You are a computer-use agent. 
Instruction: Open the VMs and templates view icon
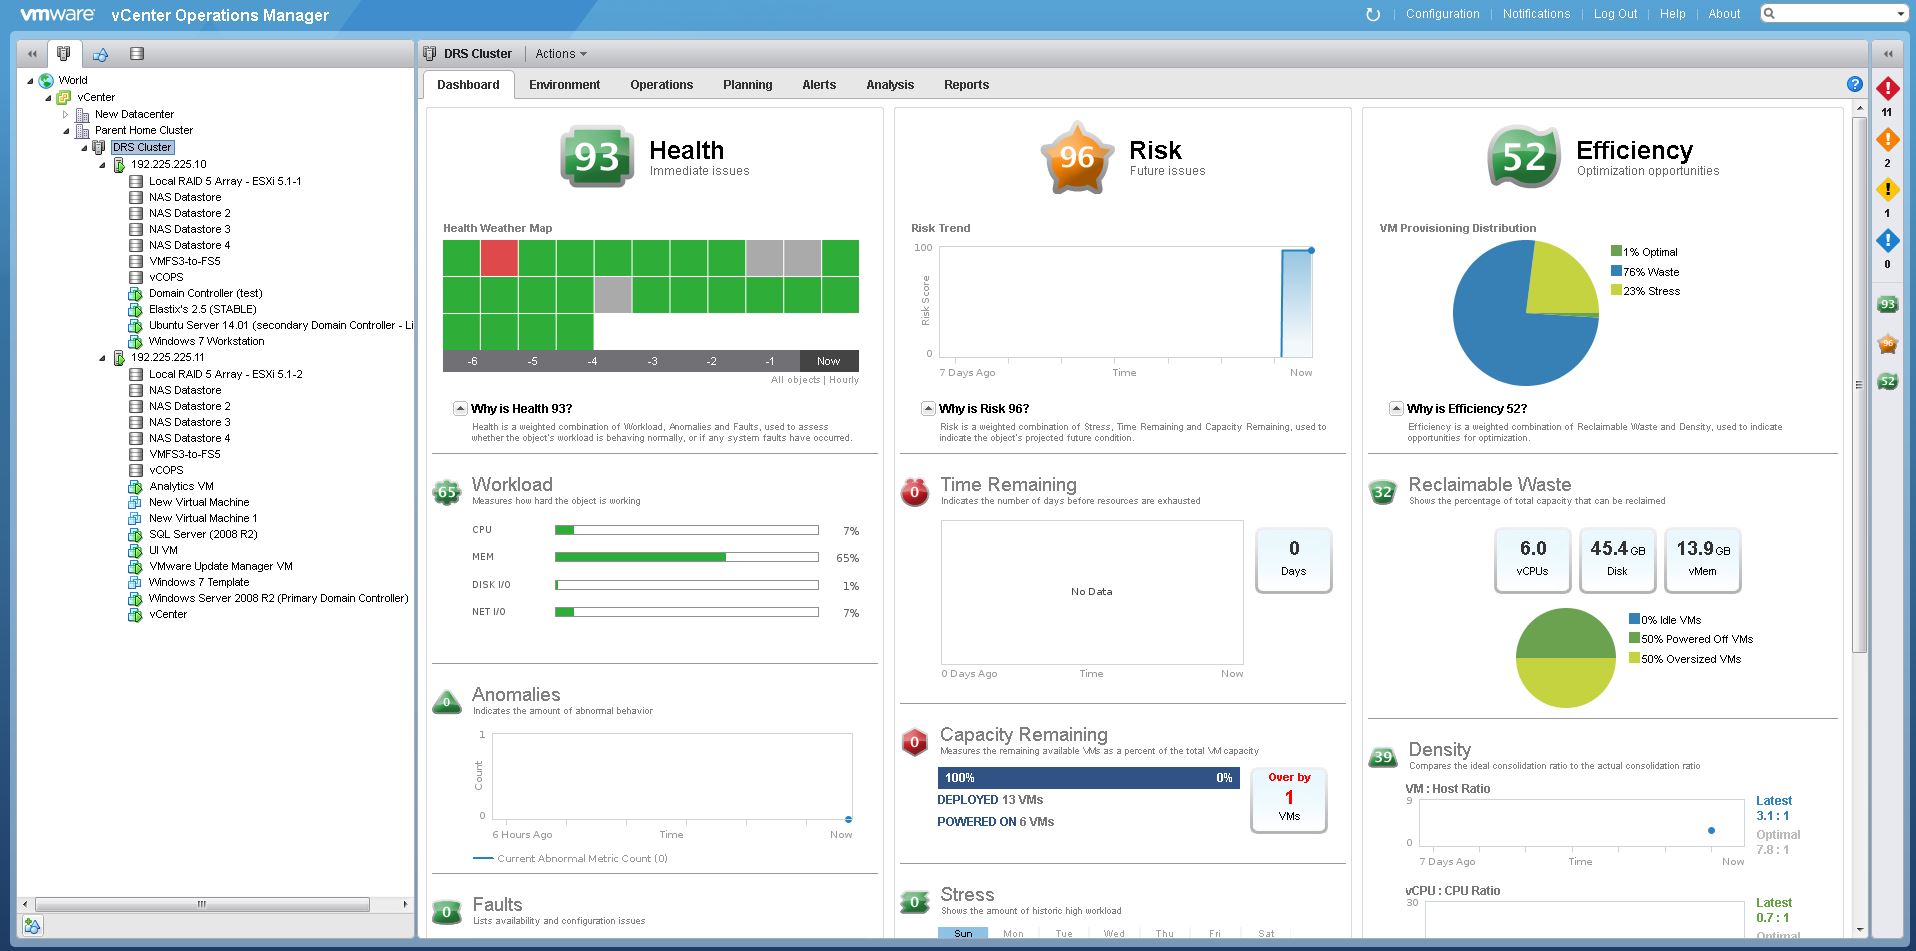tap(100, 54)
